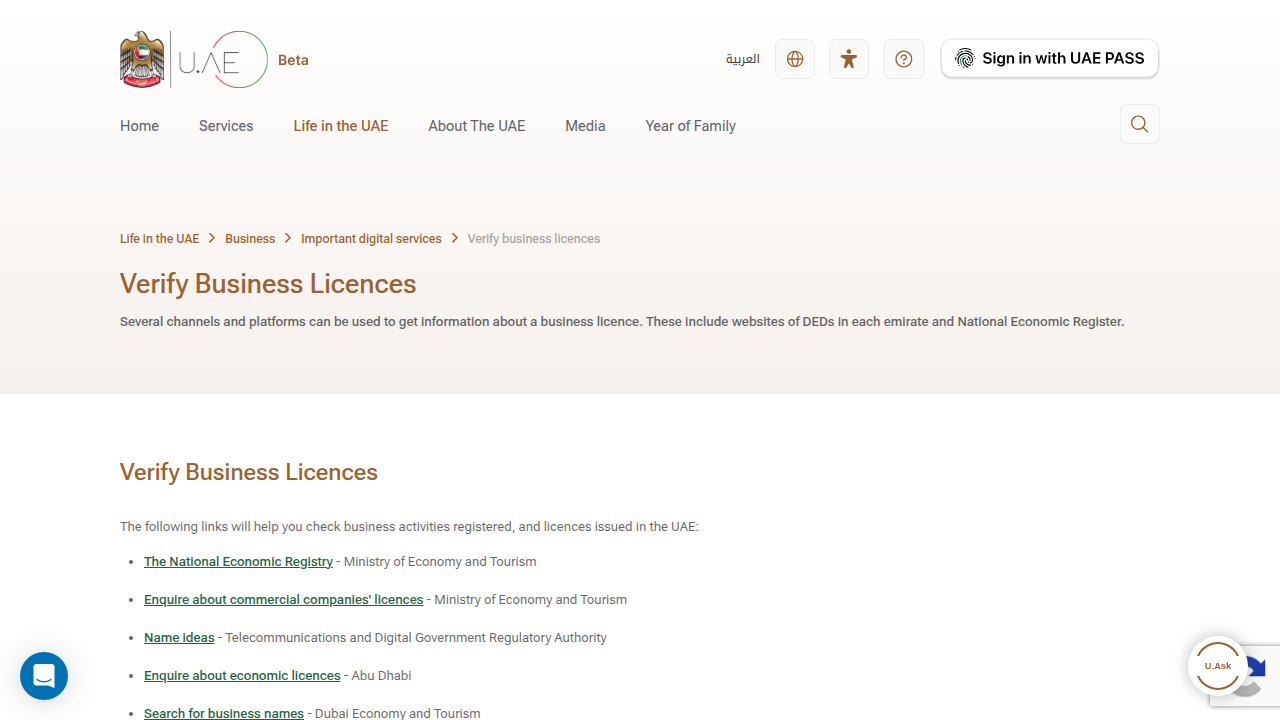This screenshot has width=1280, height=720.
Task: Sign in with UAE PASS
Action: [1050, 59]
